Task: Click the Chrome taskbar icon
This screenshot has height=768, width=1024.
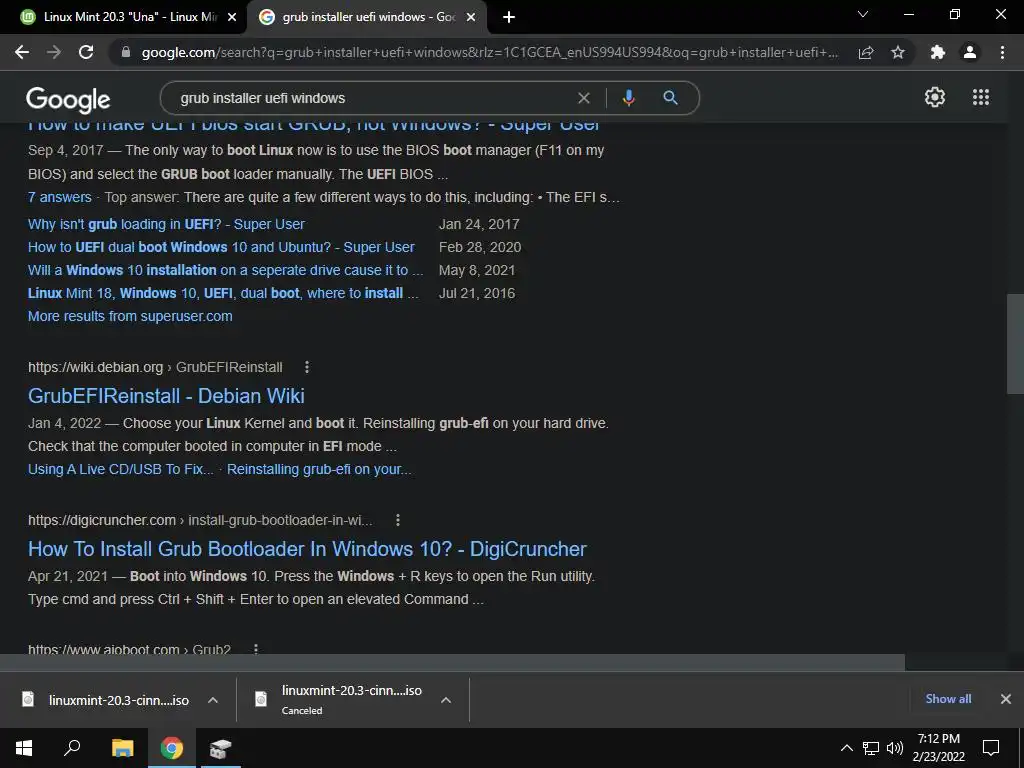Action: pyautogui.click(x=172, y=748)
